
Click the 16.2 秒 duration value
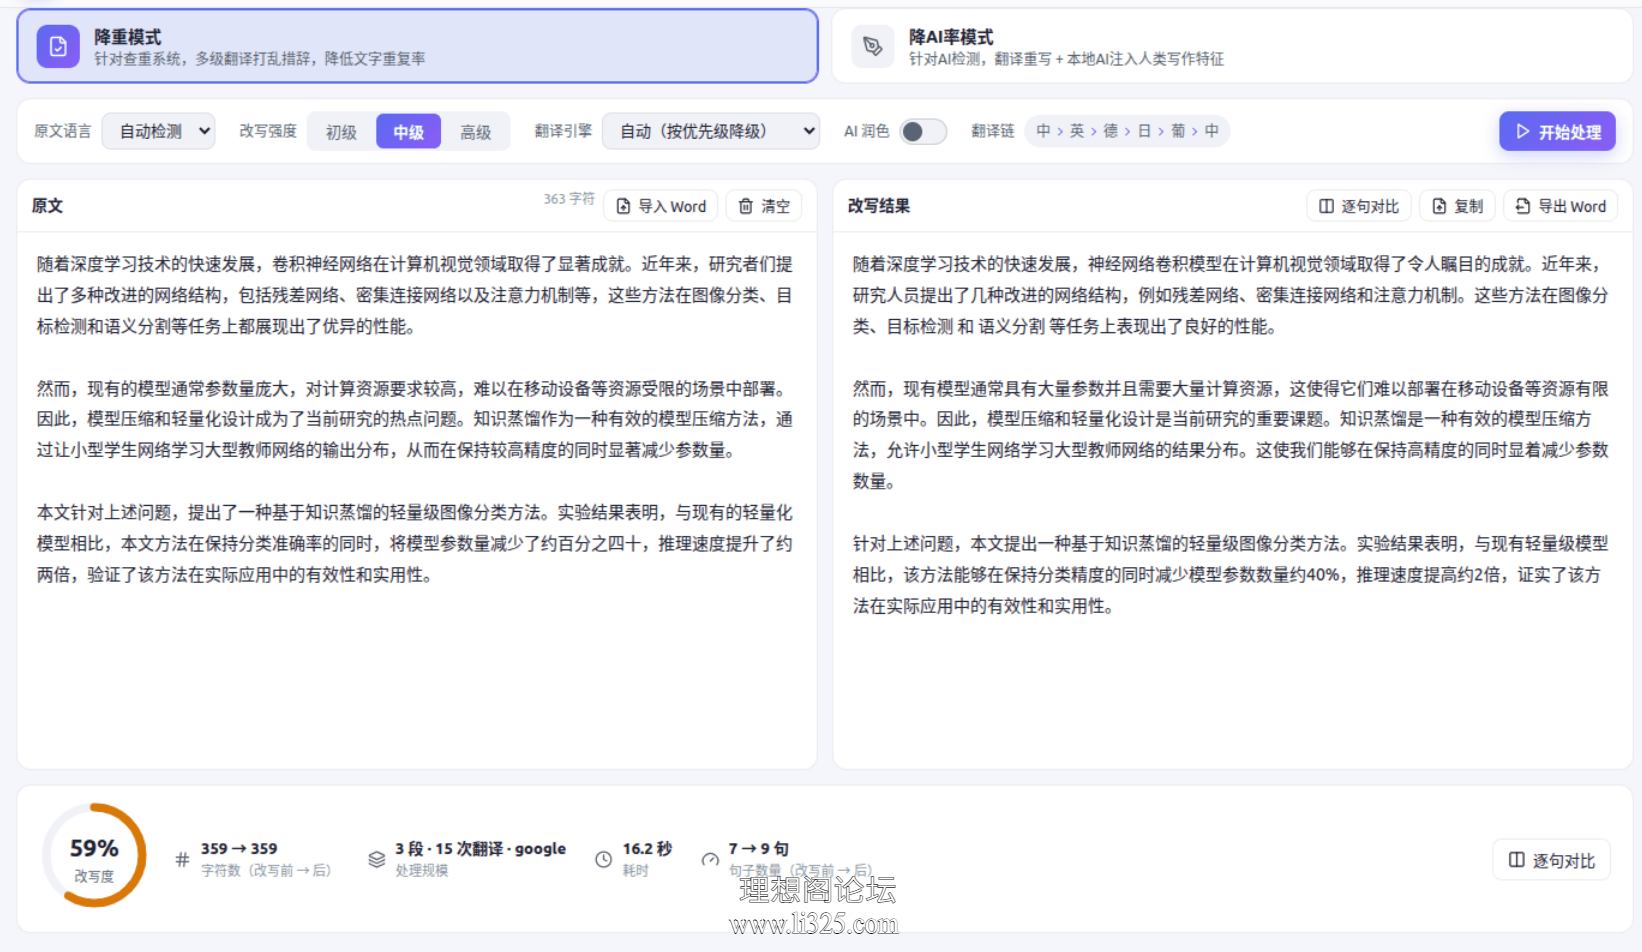647,848
